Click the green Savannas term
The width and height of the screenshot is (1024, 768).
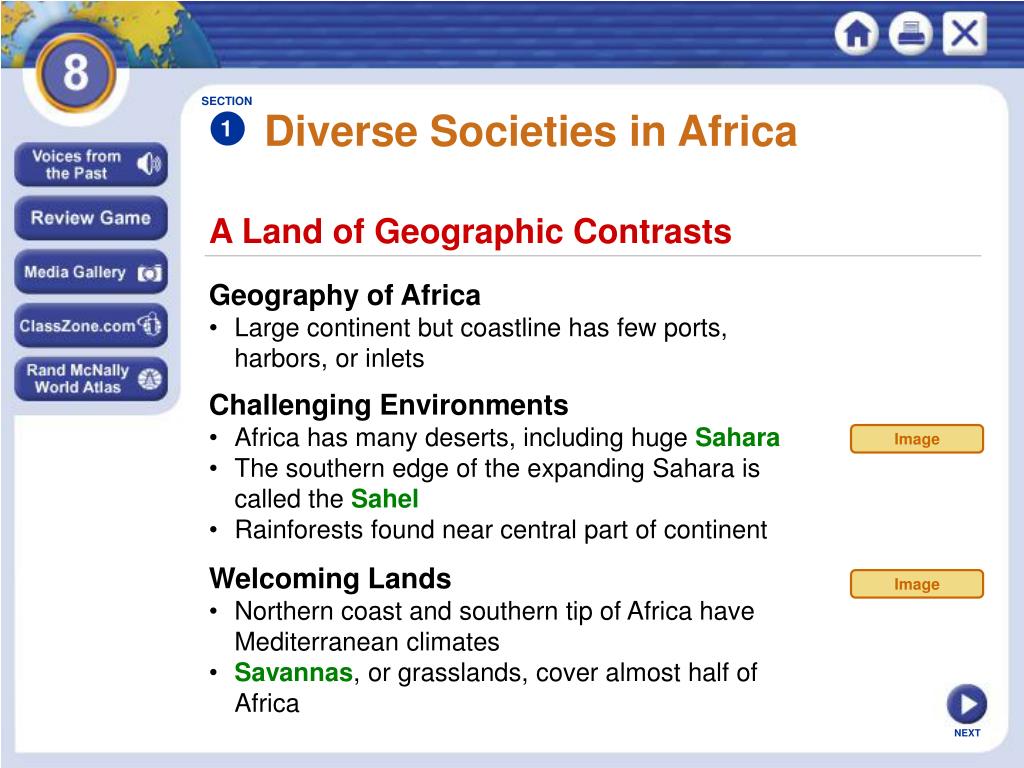pos(294,673)
